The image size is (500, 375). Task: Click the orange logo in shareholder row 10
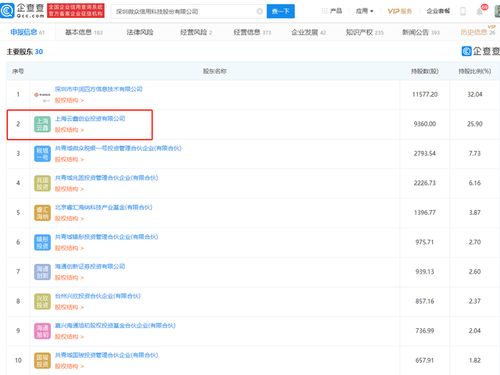click(x=42, y=360)
